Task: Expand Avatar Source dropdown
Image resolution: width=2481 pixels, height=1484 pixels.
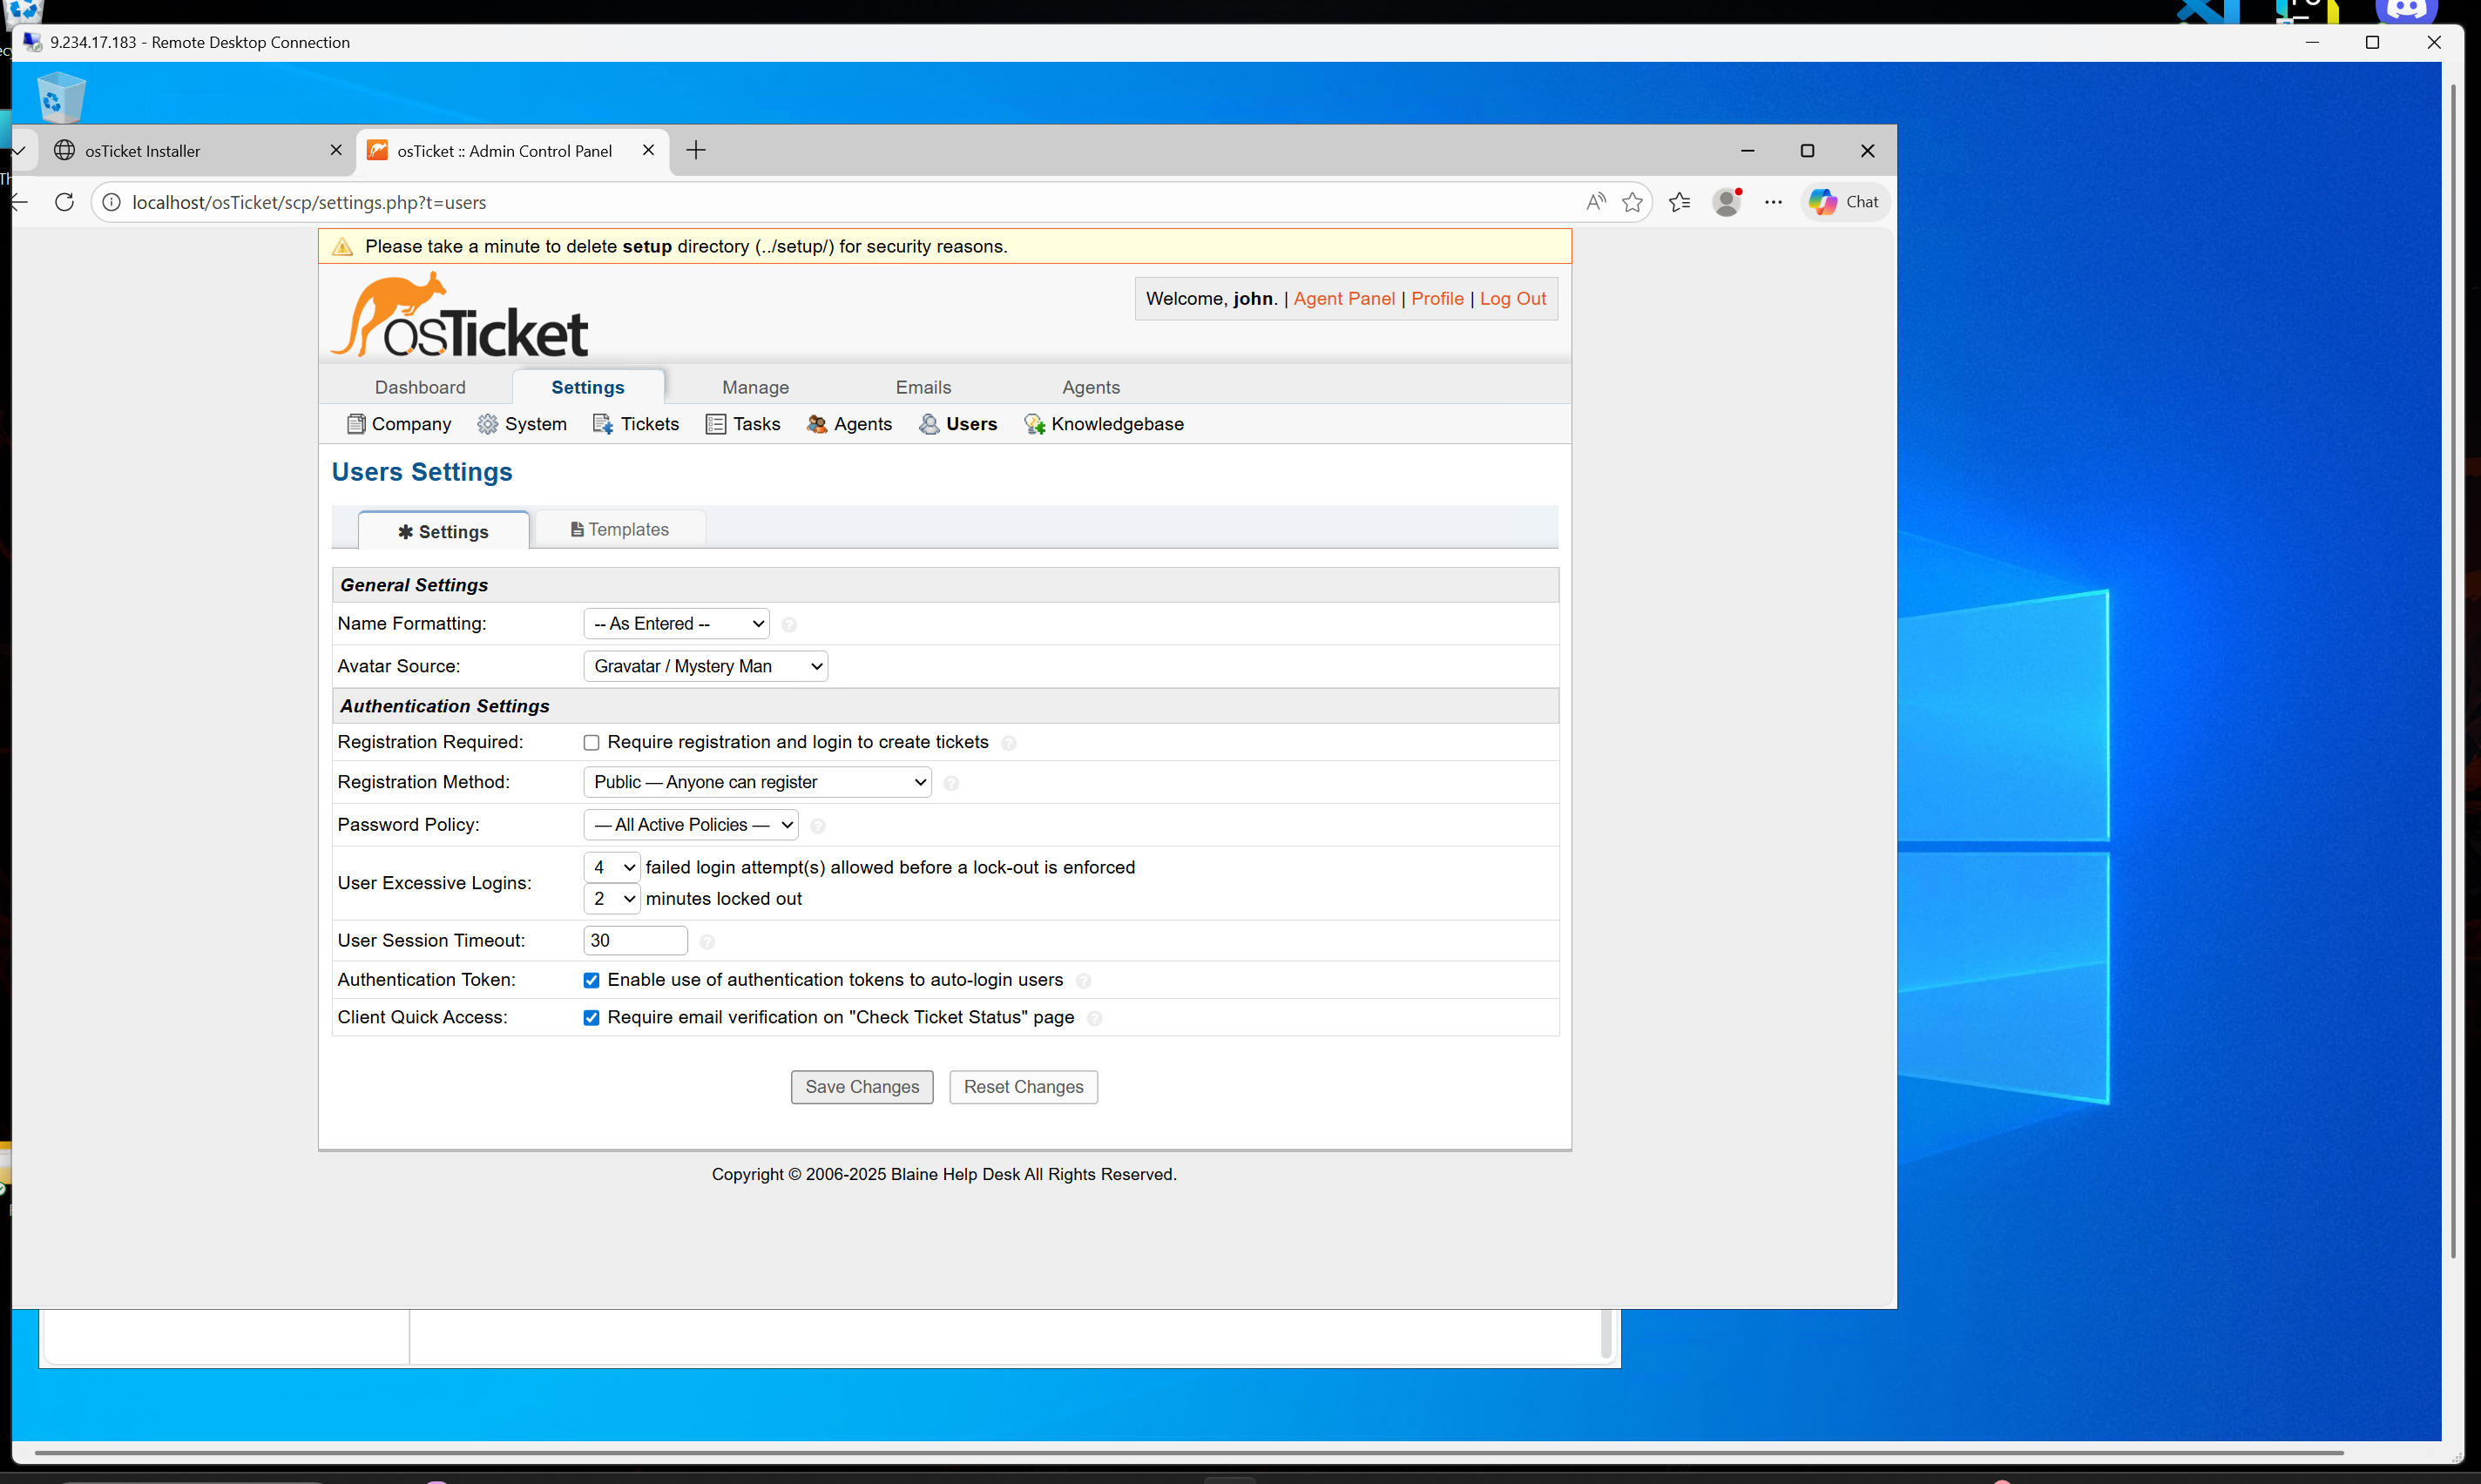Action: click(x=705, y=666)
